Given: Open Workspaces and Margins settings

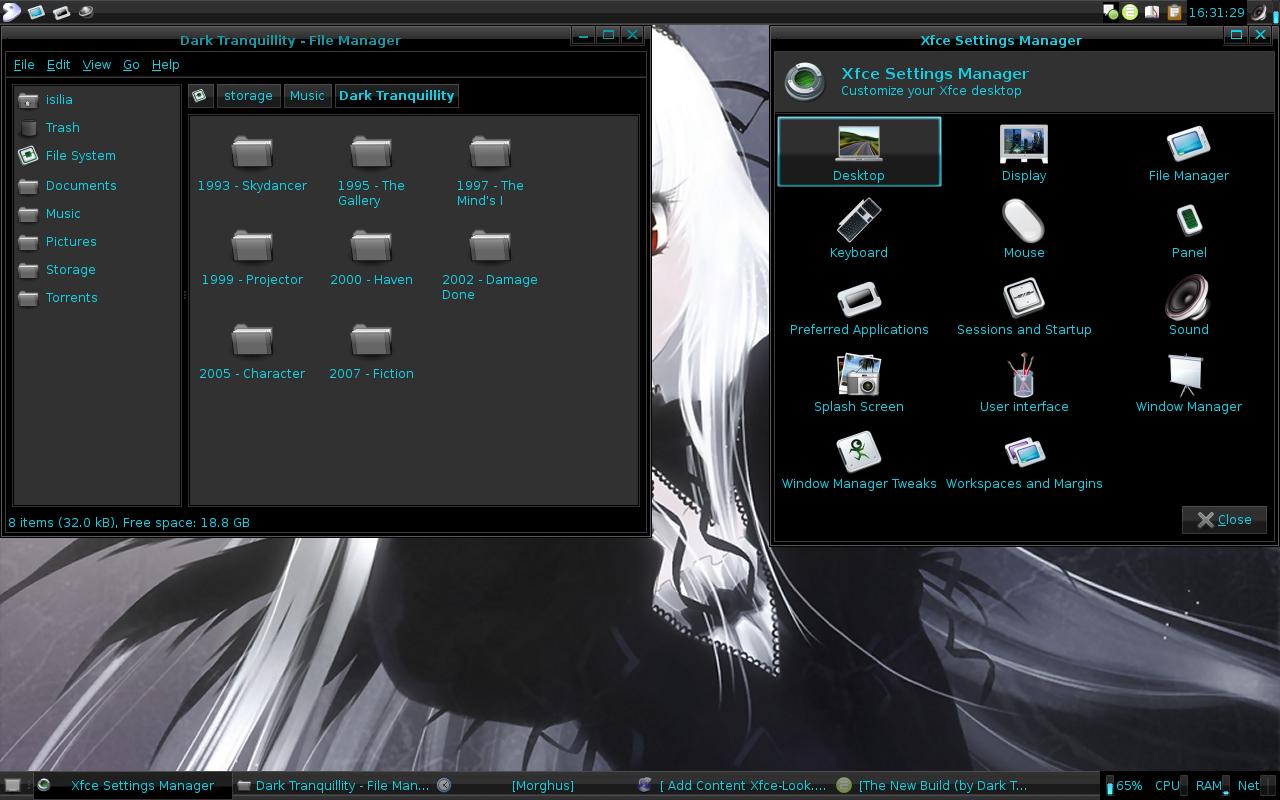Looking at the screenshot, I should click(1024, 460).
